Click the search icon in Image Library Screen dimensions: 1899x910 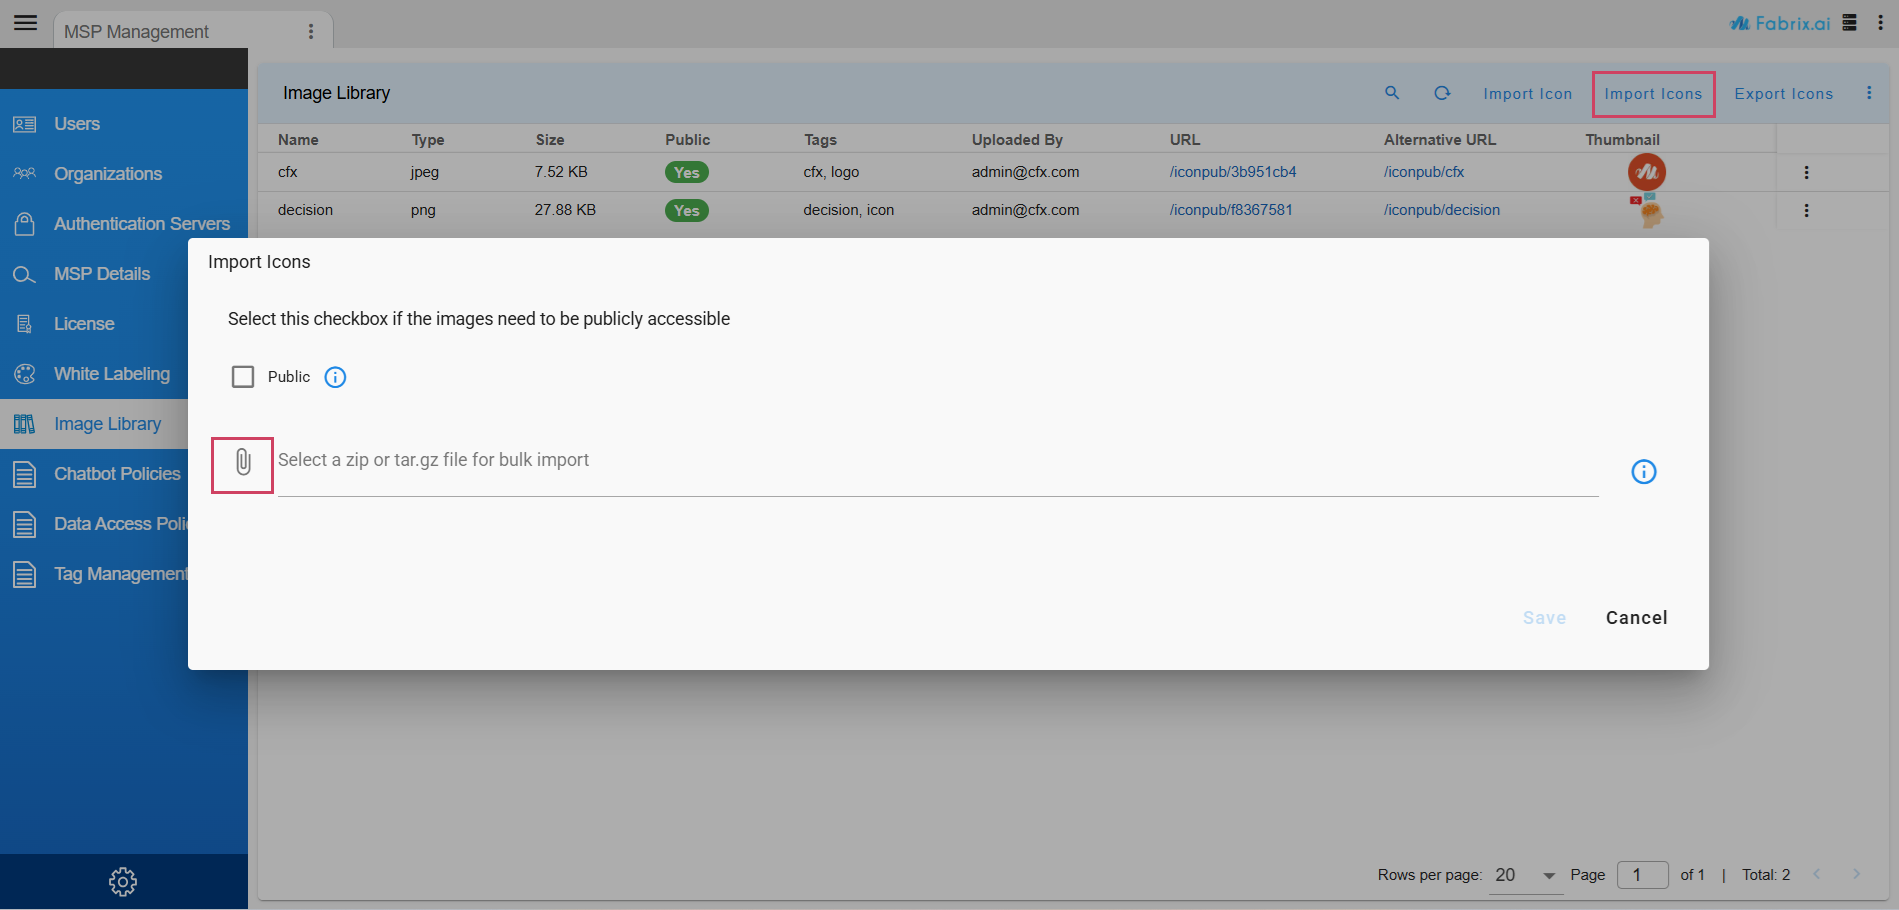pyautogui.click(x=1391, y=93)
